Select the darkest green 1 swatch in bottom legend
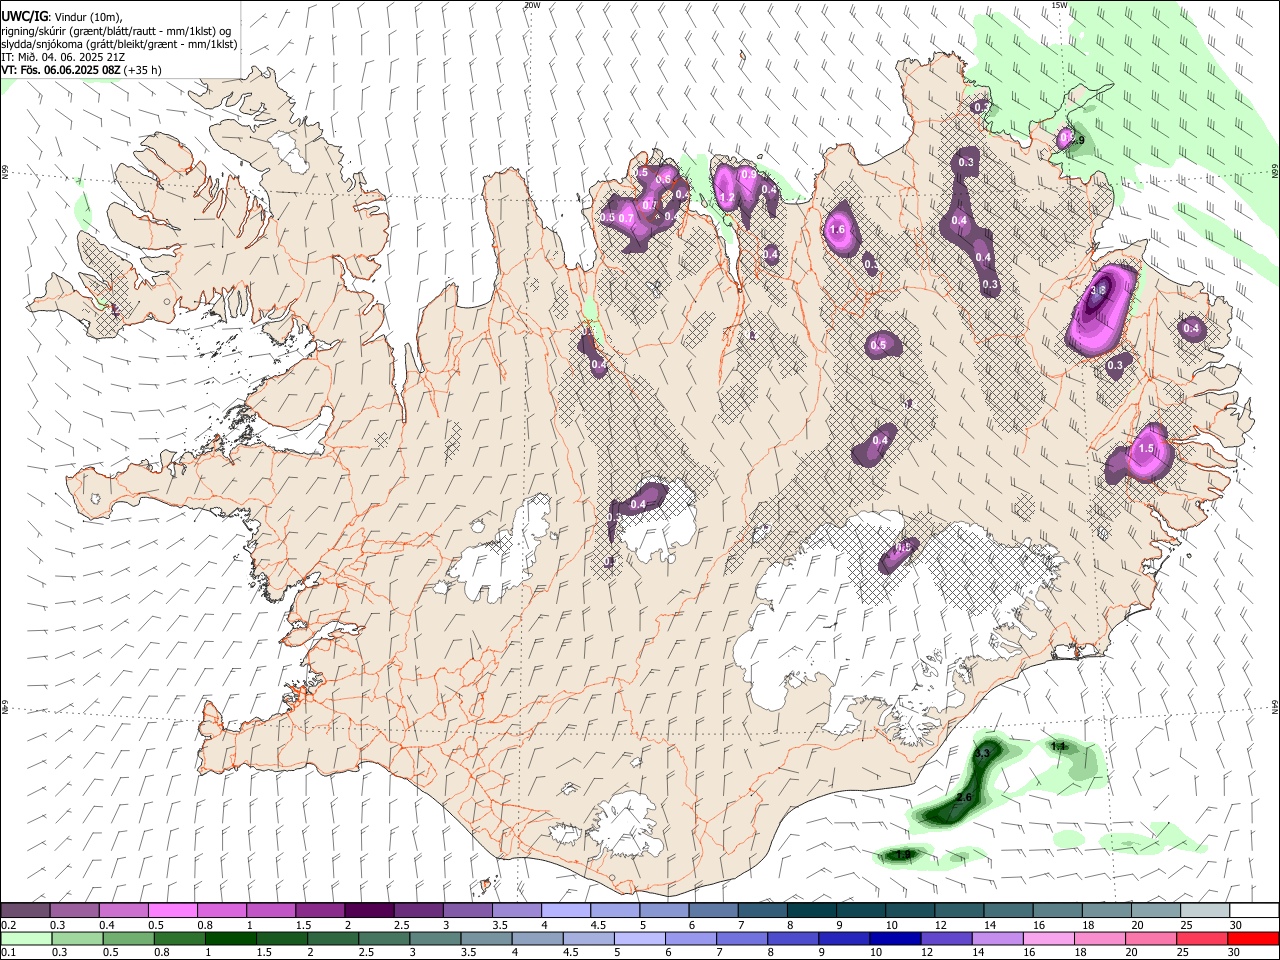This screenshot has width=1280, height=960. coord(231,938)
